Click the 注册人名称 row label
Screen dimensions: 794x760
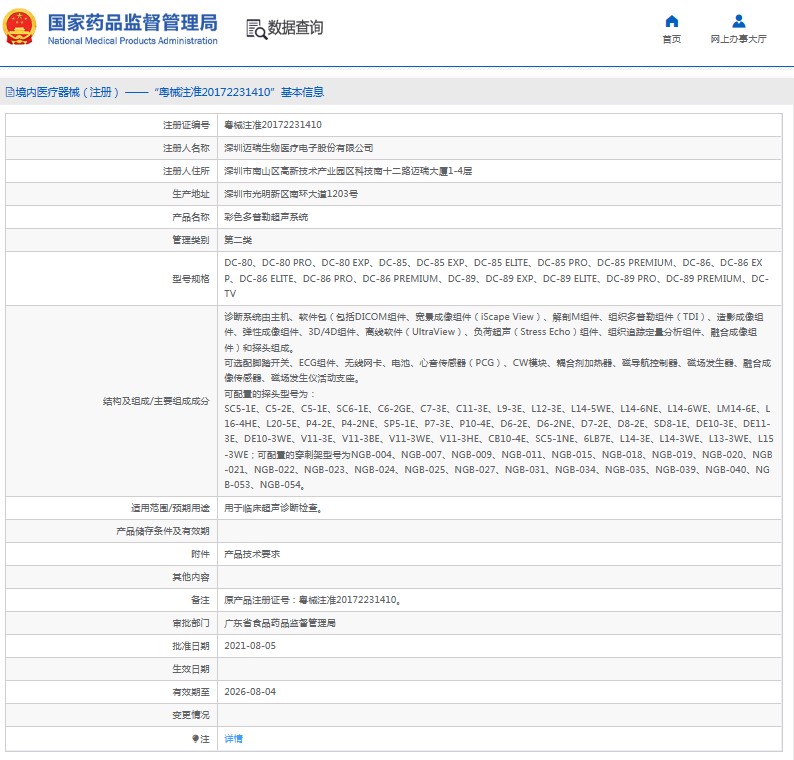(x=186, y=148)
